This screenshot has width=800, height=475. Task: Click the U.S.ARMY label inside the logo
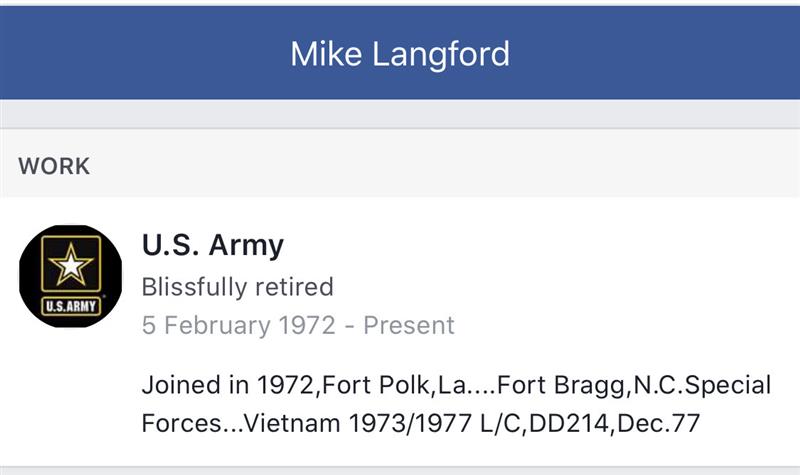[x=70, y=306]
